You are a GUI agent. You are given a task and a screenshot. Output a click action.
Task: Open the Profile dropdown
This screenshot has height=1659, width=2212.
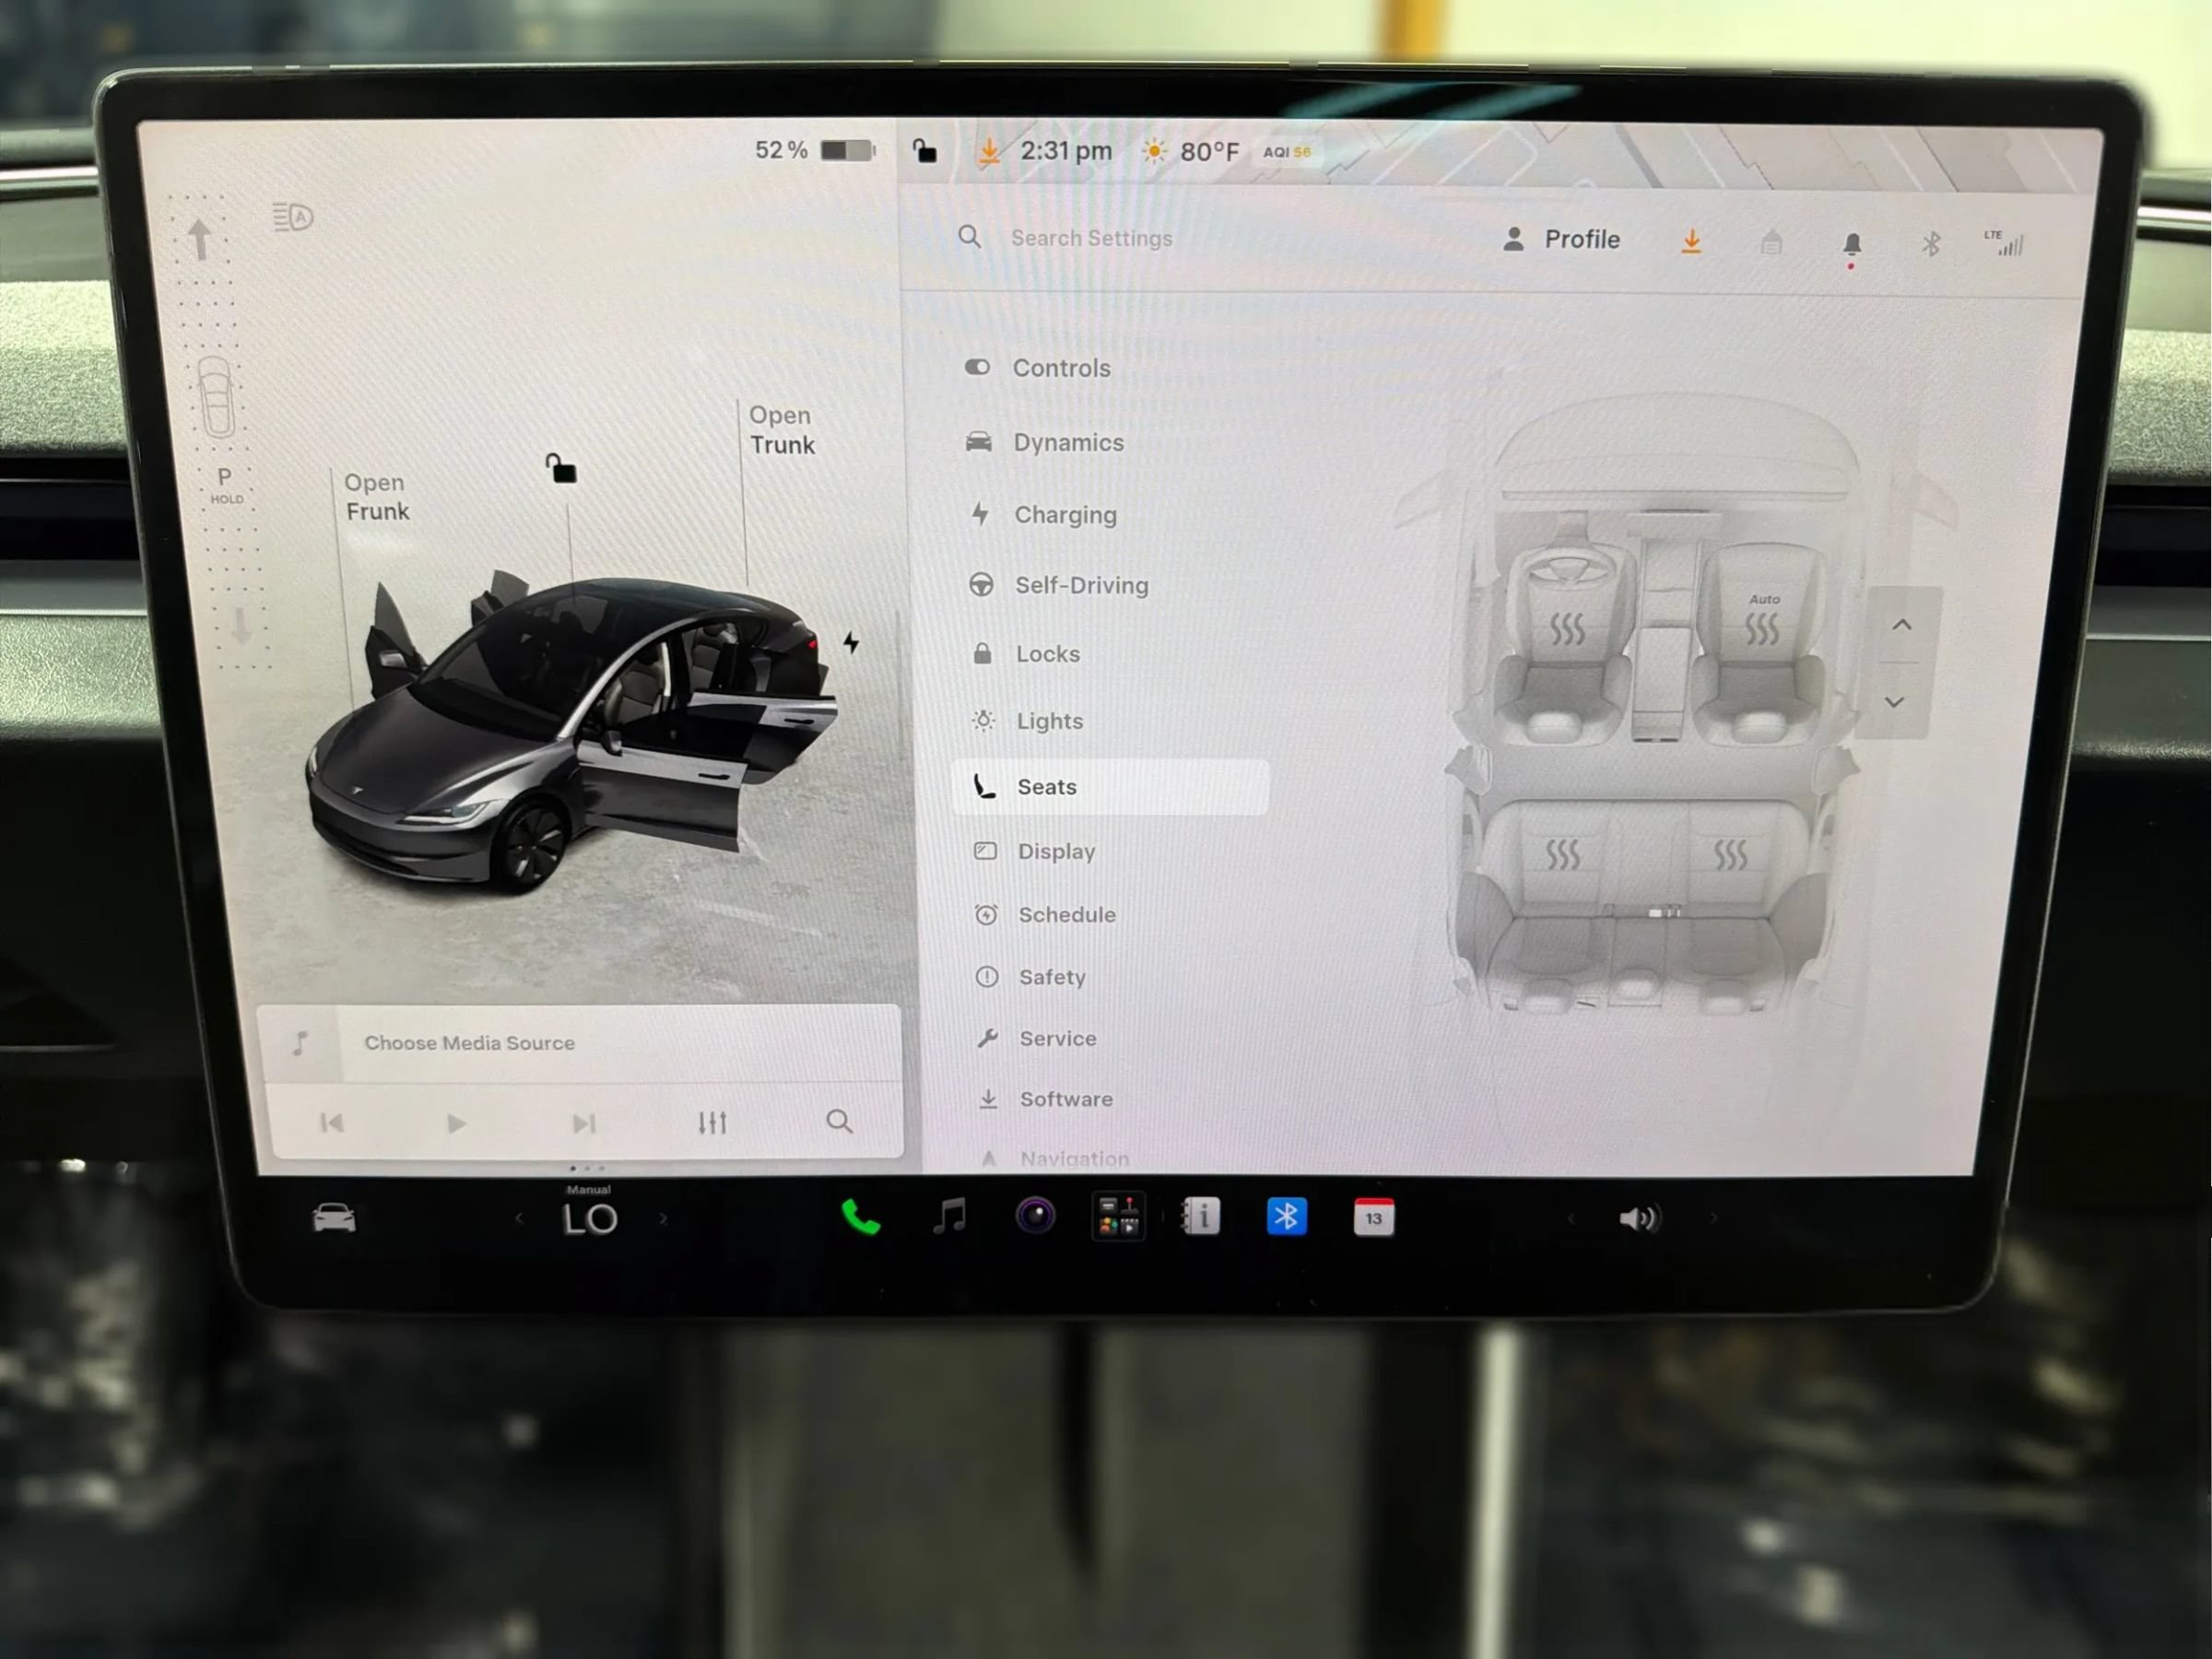pyautogui.click(x=1561, y=239)
